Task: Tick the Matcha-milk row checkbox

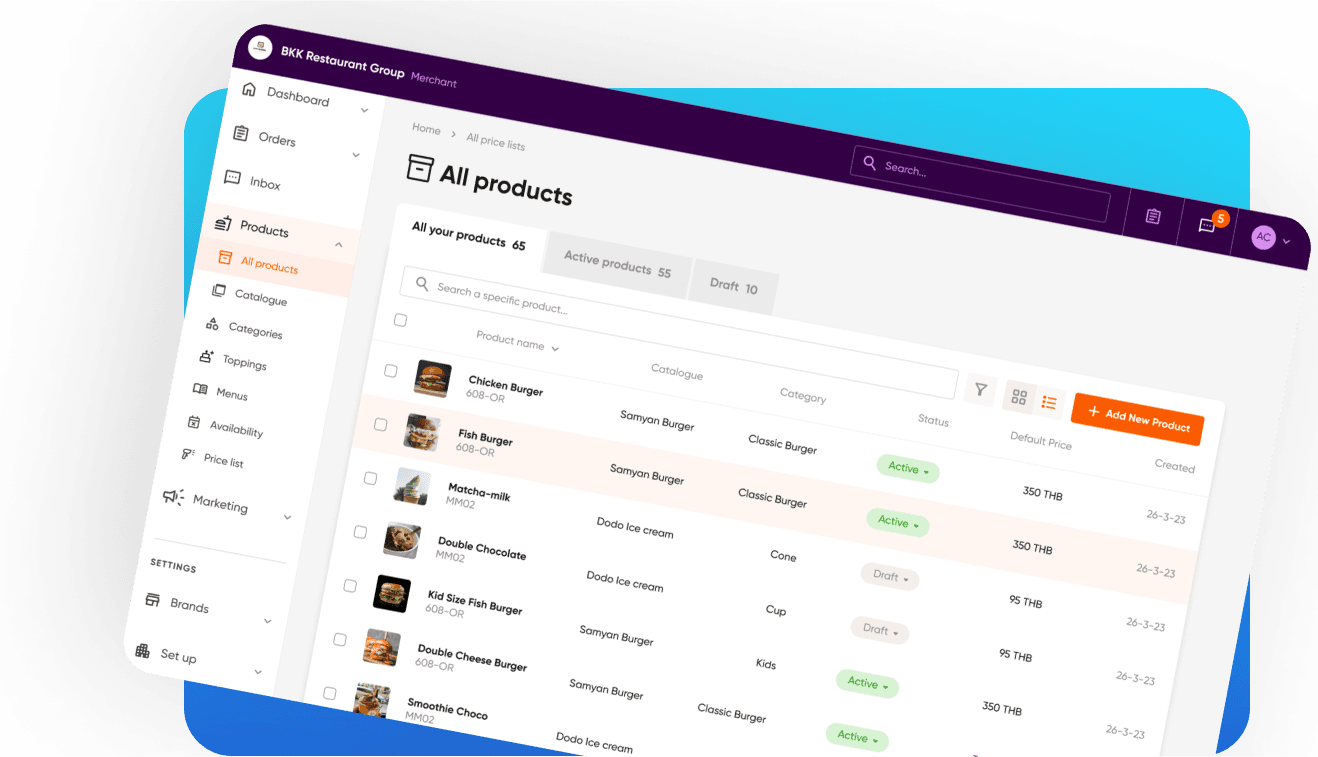Action: [x=370, y=478]
